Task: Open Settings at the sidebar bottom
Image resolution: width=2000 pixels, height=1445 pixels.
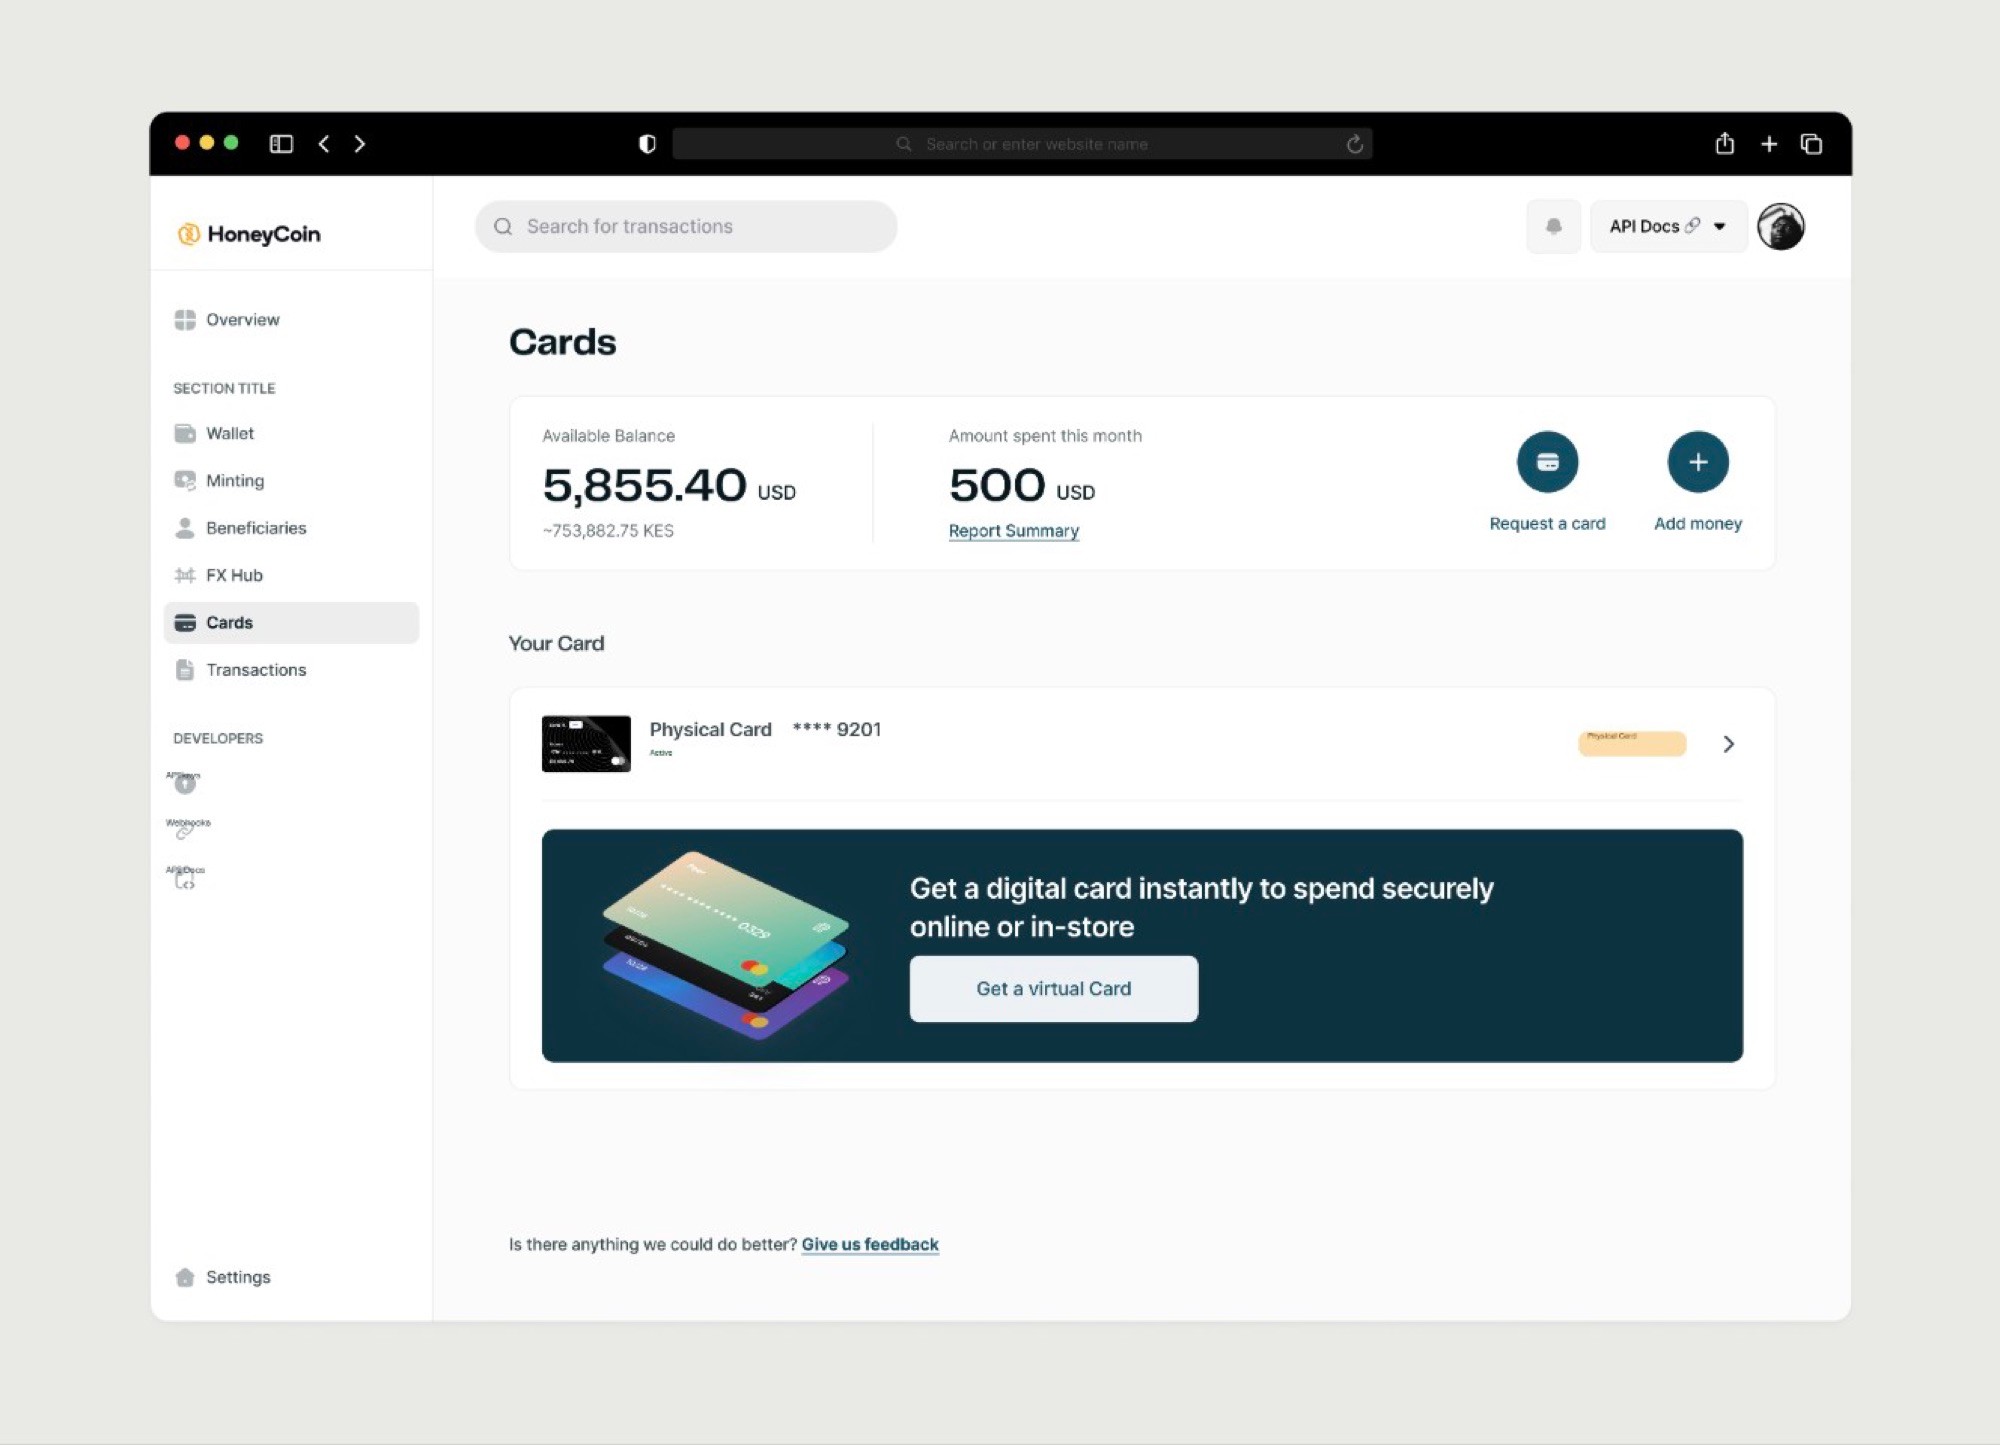Action: (223, 1277)
